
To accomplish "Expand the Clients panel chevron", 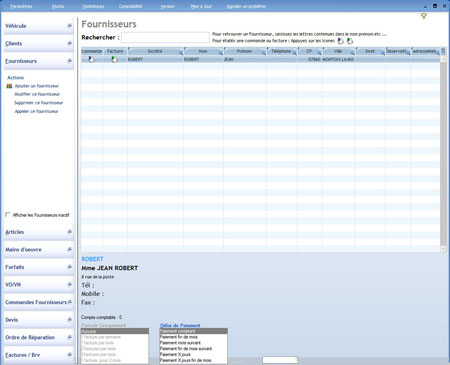I will click(x=70, y=43).
